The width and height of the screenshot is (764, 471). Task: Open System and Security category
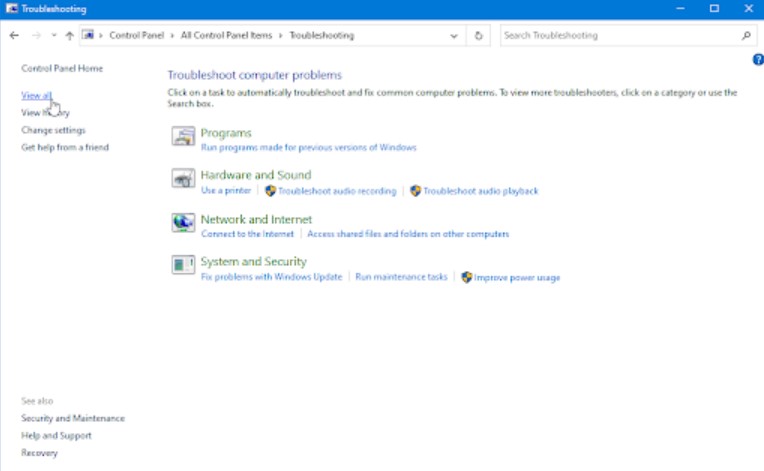pyautogui.click(x=253, y=262)
